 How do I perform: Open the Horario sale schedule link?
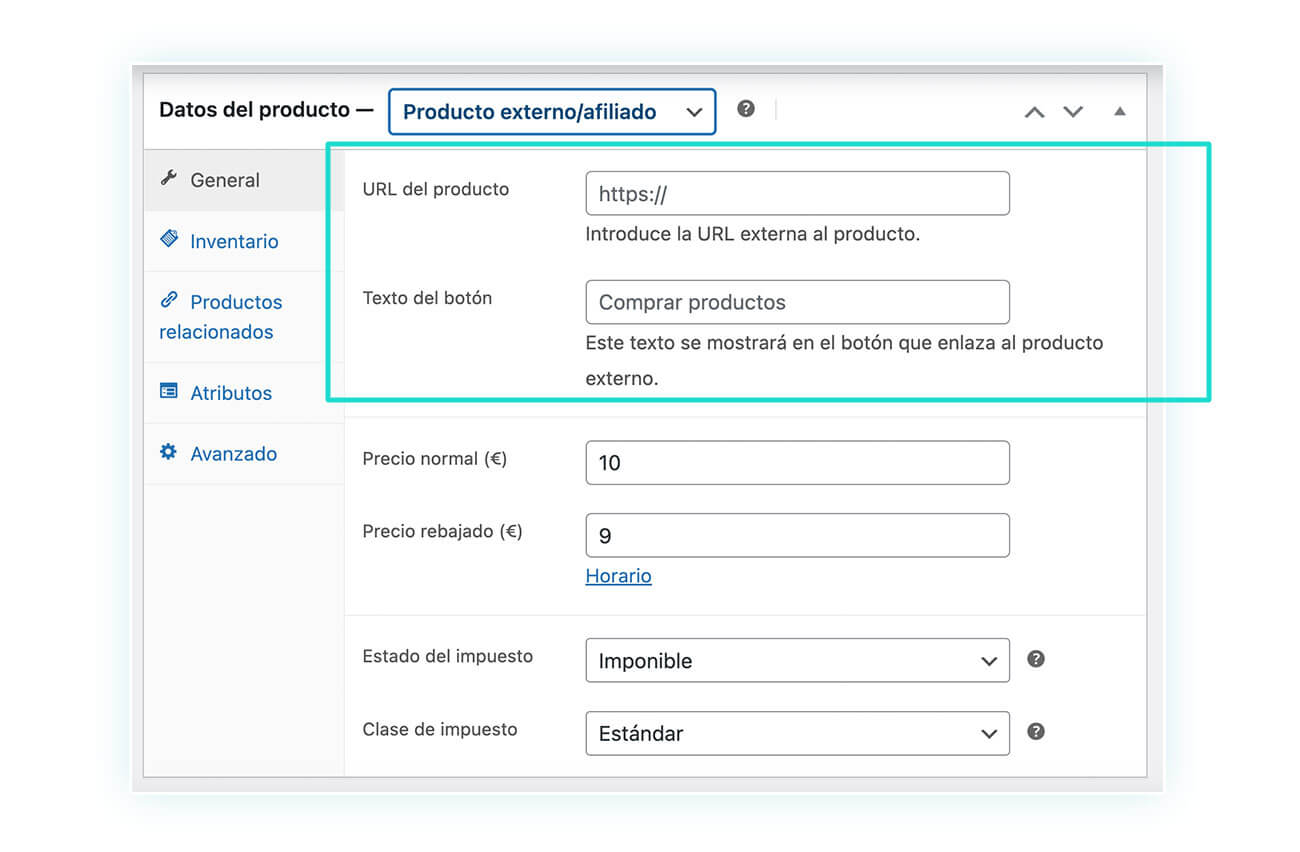click(618, 576)
